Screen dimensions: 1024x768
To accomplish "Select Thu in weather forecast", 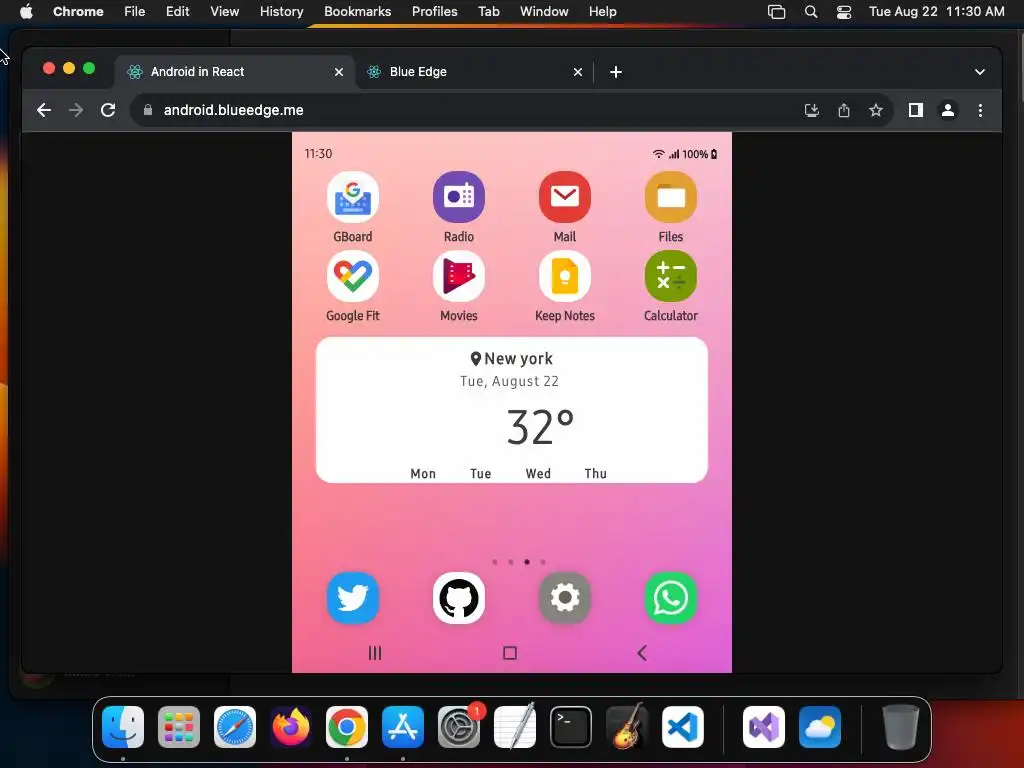I will click(x=596, y=473).
